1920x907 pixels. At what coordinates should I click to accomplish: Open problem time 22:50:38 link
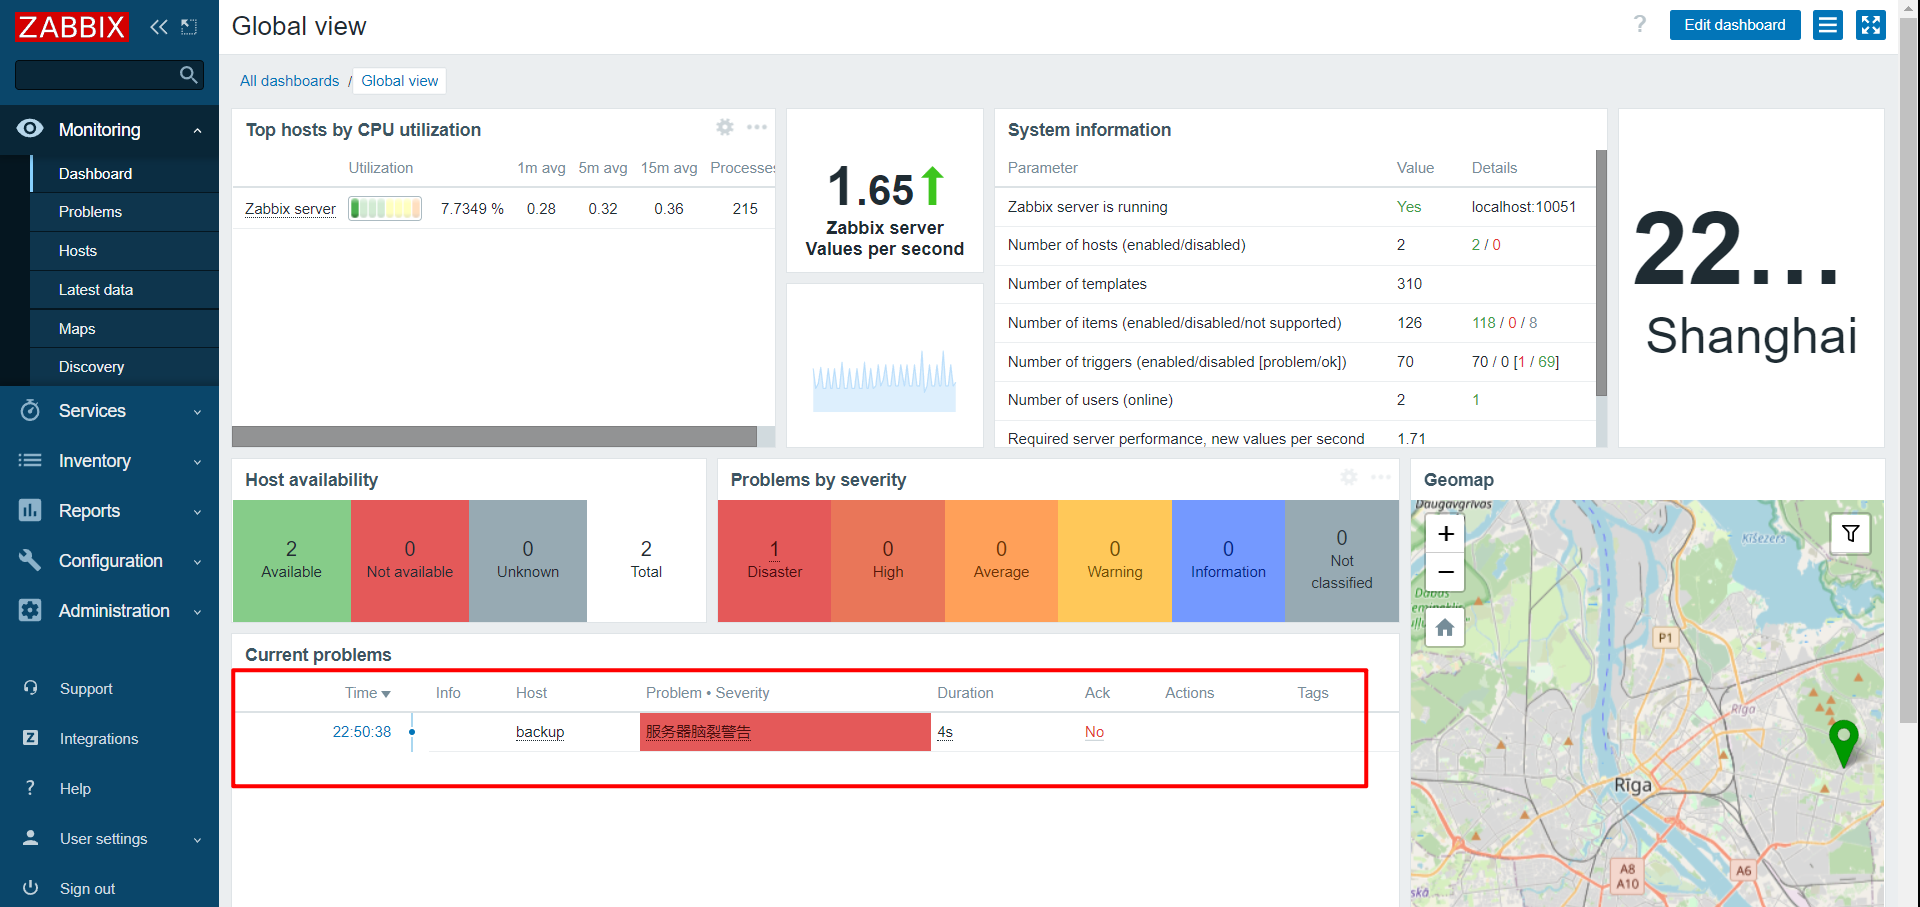(x=362, y=732)
